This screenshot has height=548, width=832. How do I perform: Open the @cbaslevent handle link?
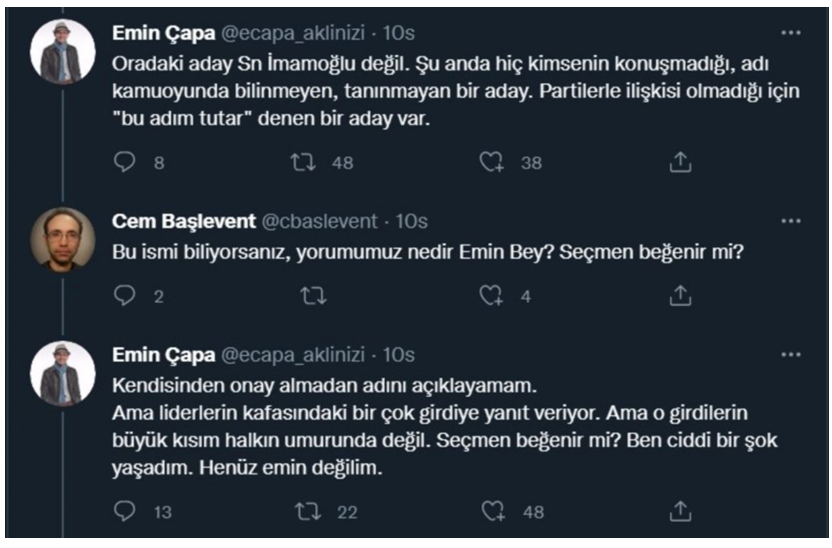point(319,221)
